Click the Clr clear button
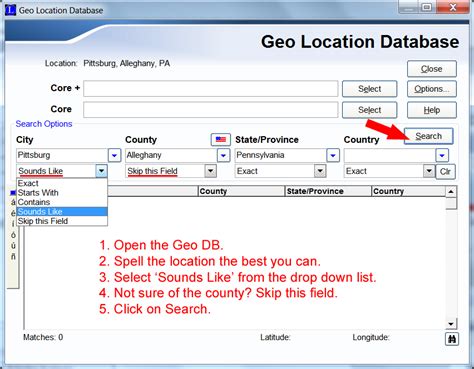Viewport: 474px width, 369px height. point(445,171)
